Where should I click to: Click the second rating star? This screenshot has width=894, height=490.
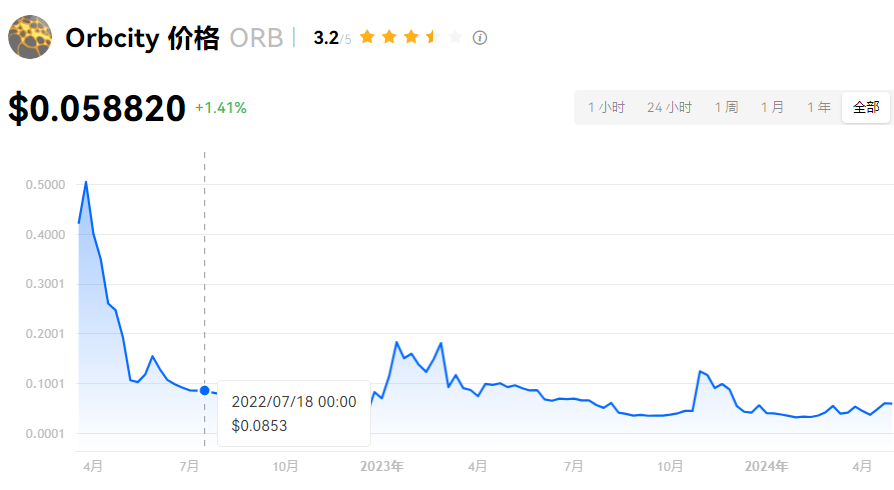tap(389, 37)
